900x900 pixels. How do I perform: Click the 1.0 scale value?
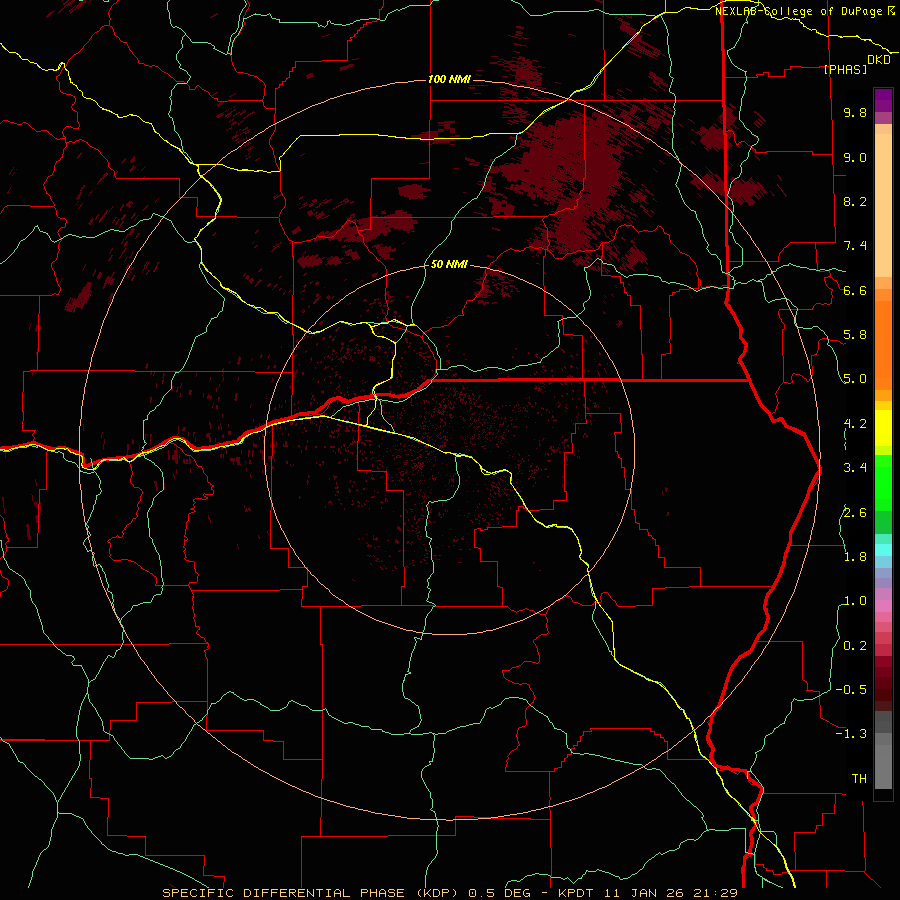click(x=855, y=601)
